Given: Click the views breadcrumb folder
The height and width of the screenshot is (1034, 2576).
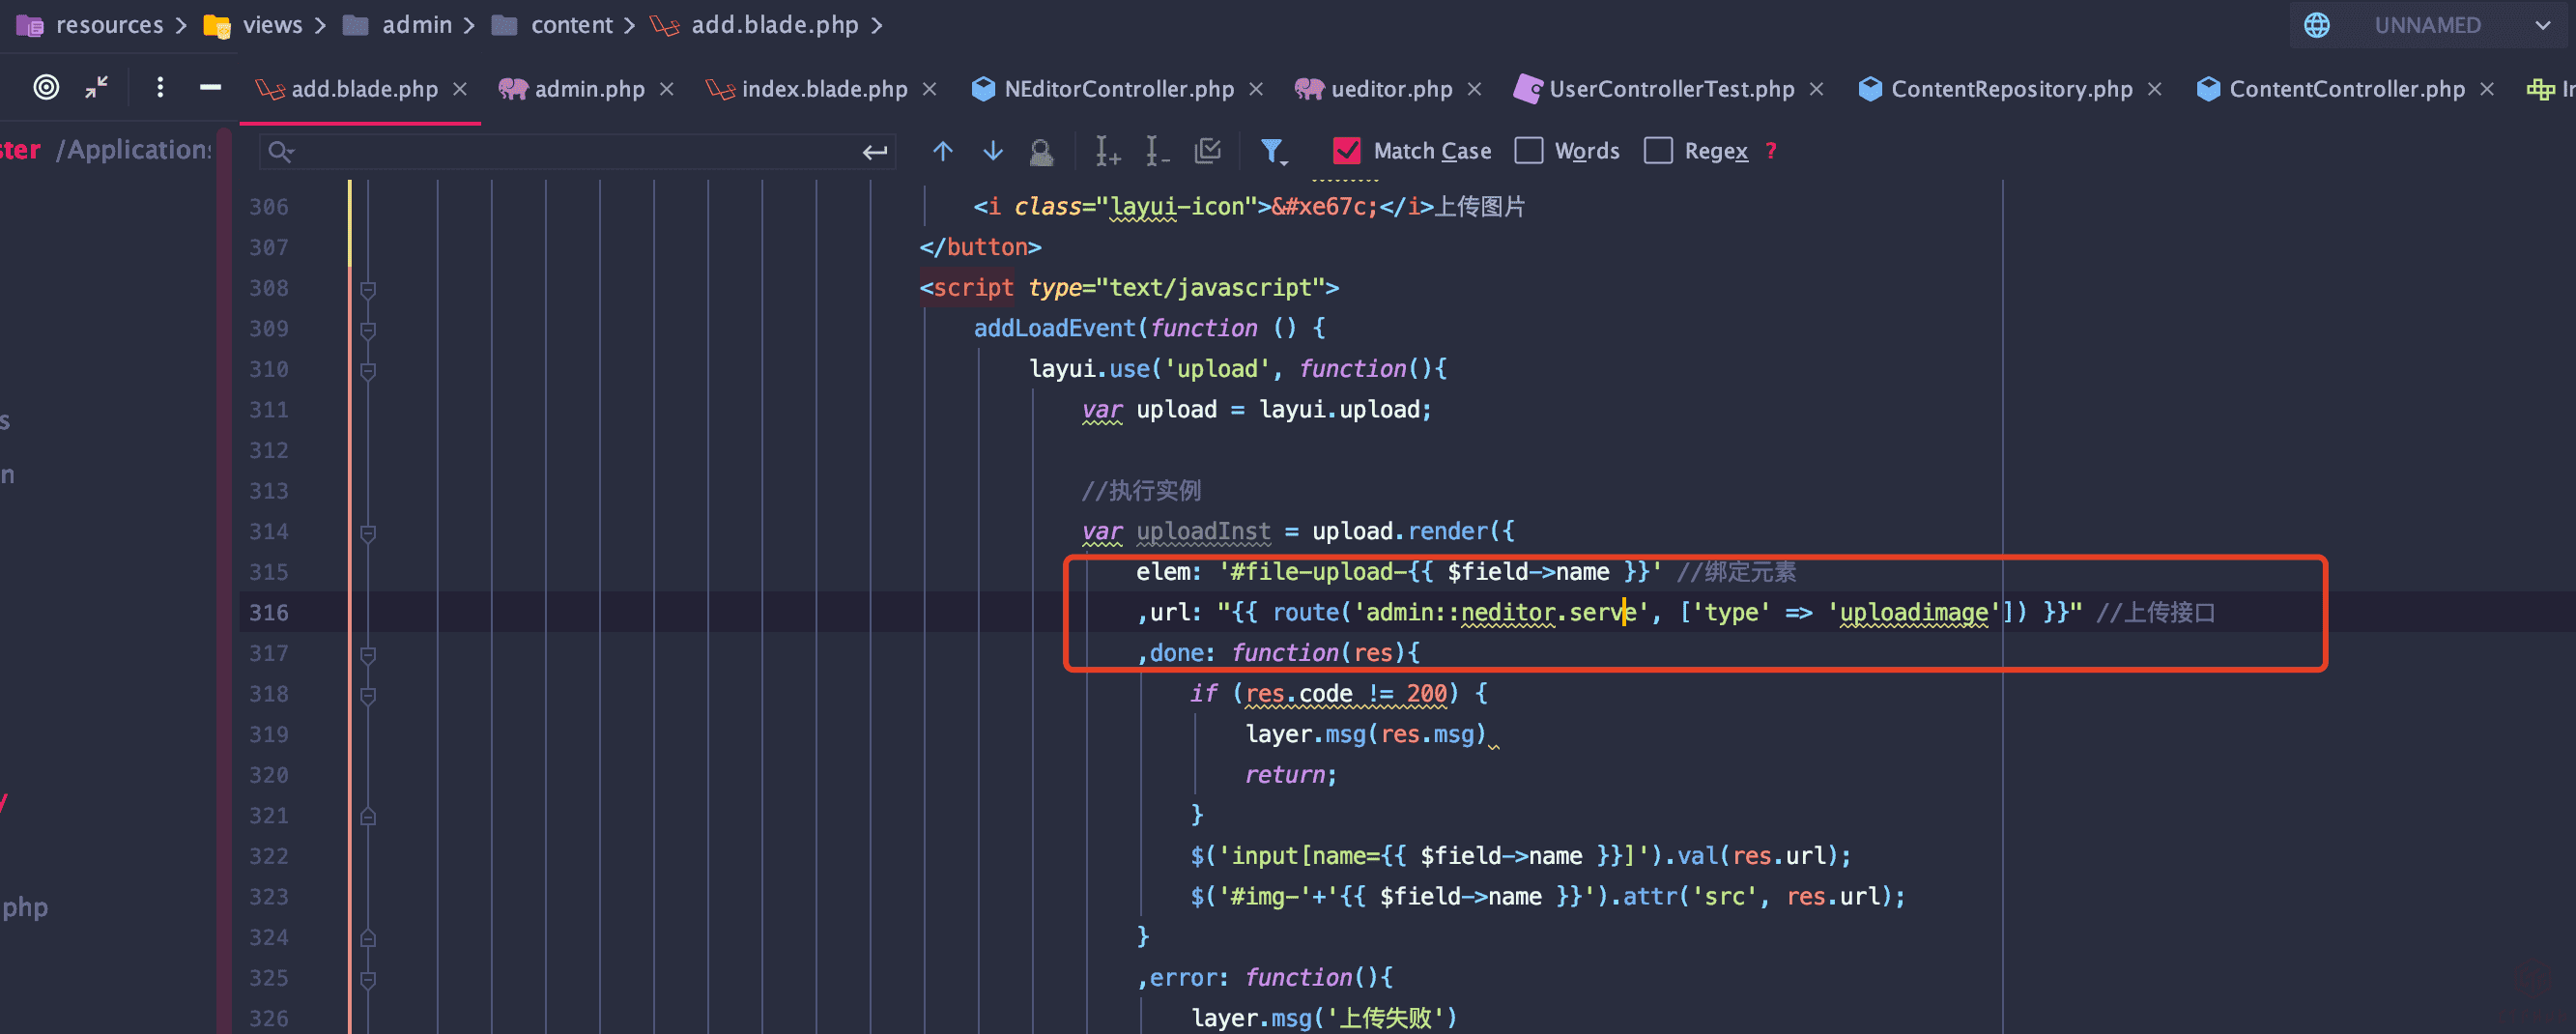Looking at the screenshot, I should click(x=271, y=25).
